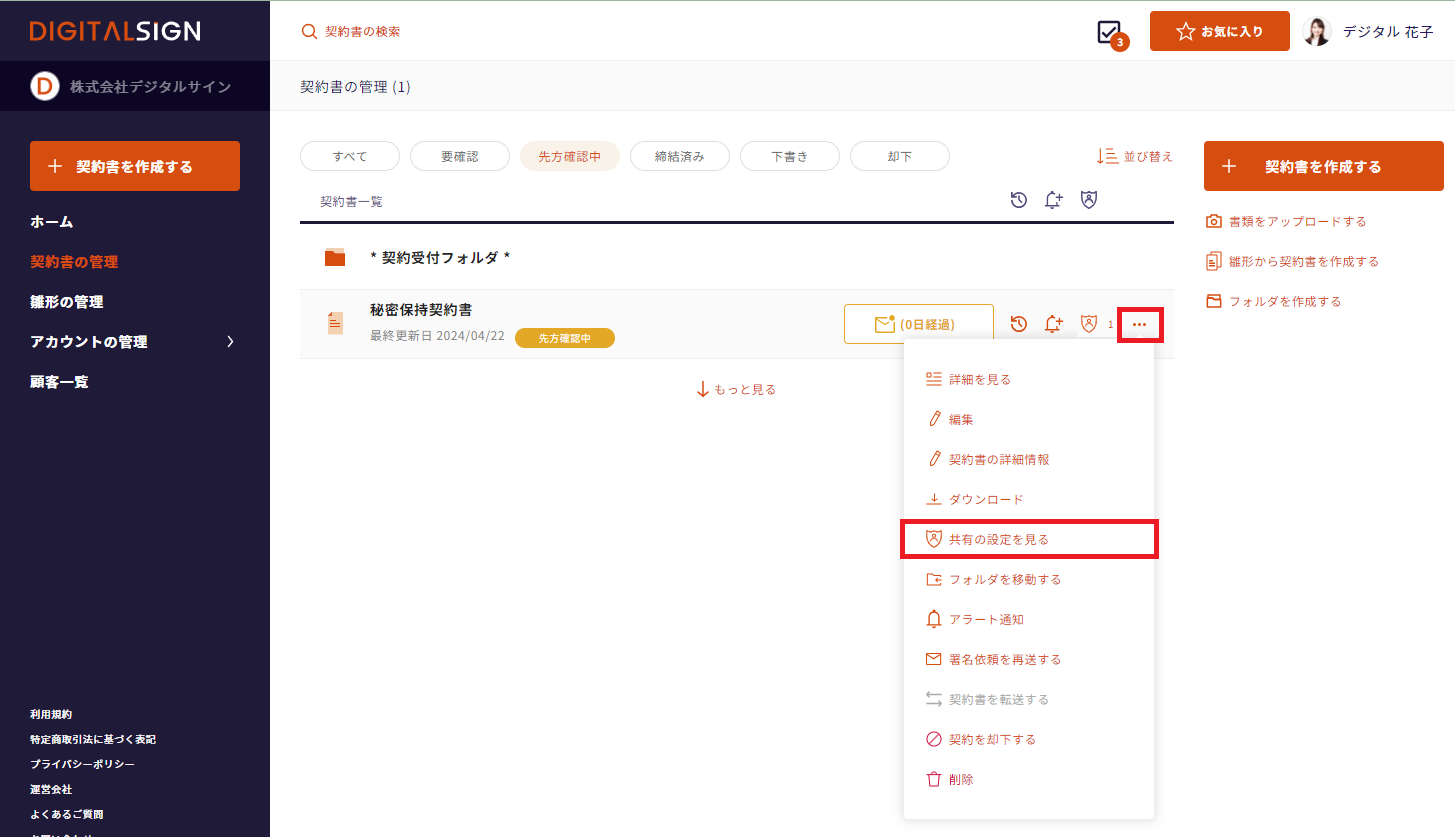
Task: Click the user avatar for デジタル 花子
Action: pyautogui.click(x=1317, y=32)
